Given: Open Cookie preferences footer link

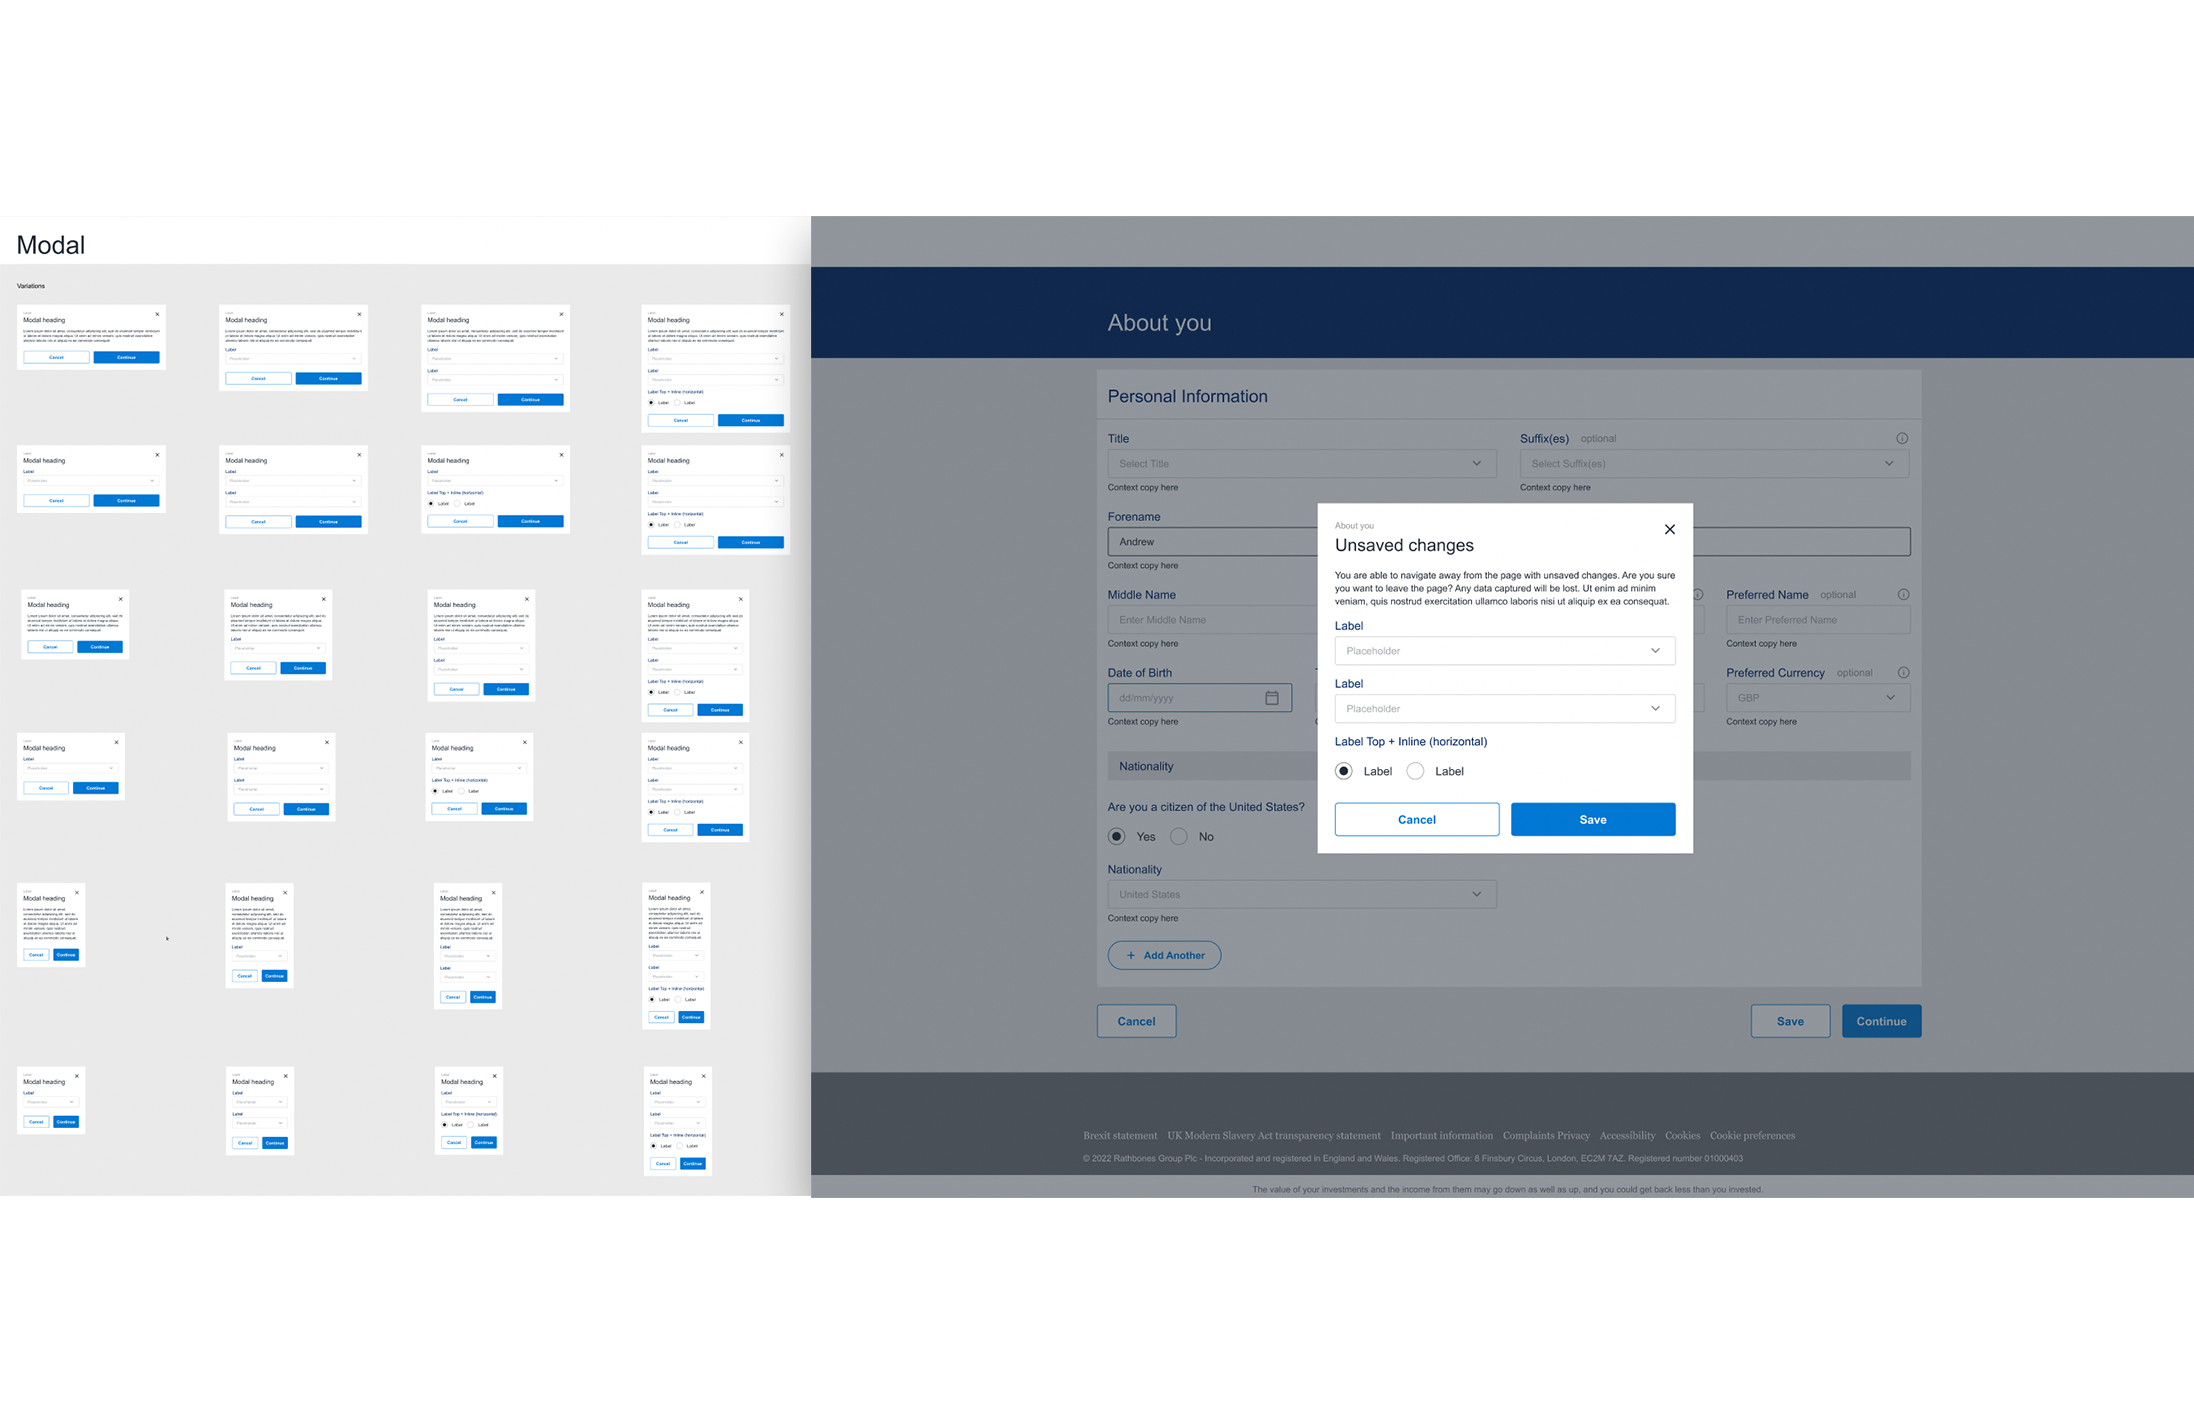Looking at the screenshot, I should point(1751,1135).
